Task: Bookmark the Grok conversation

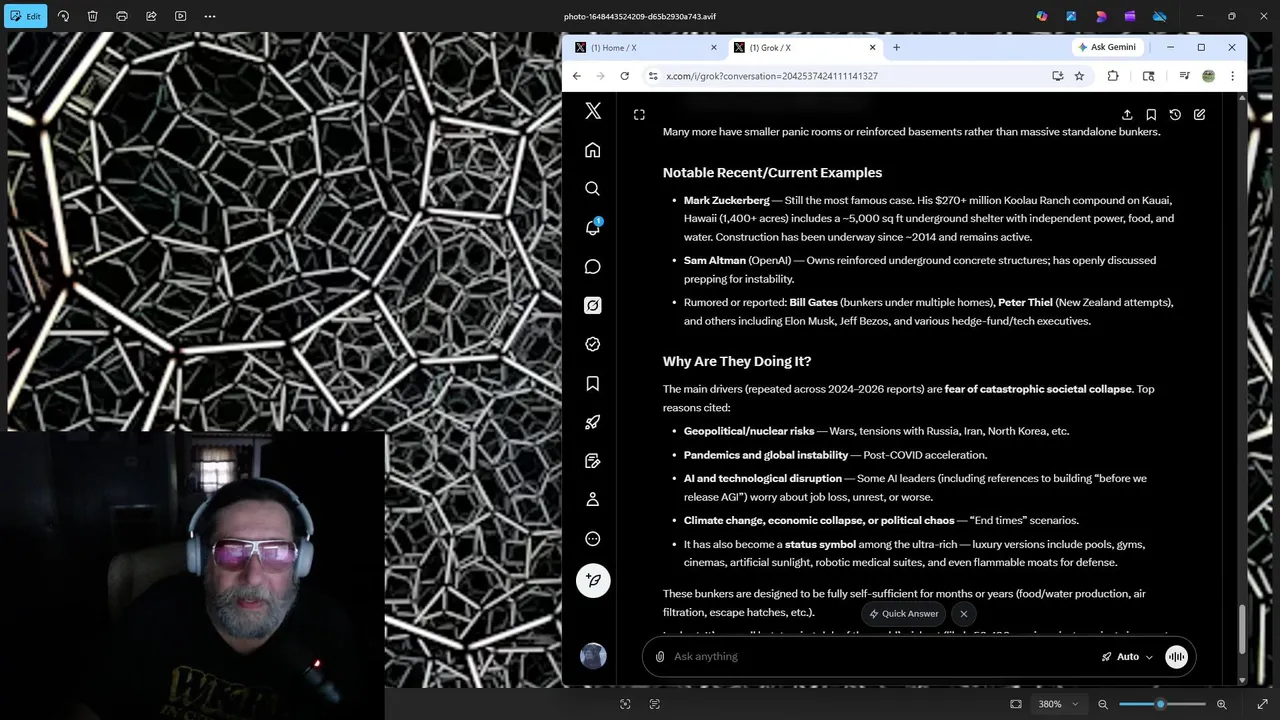Action: click(1151, 115)
